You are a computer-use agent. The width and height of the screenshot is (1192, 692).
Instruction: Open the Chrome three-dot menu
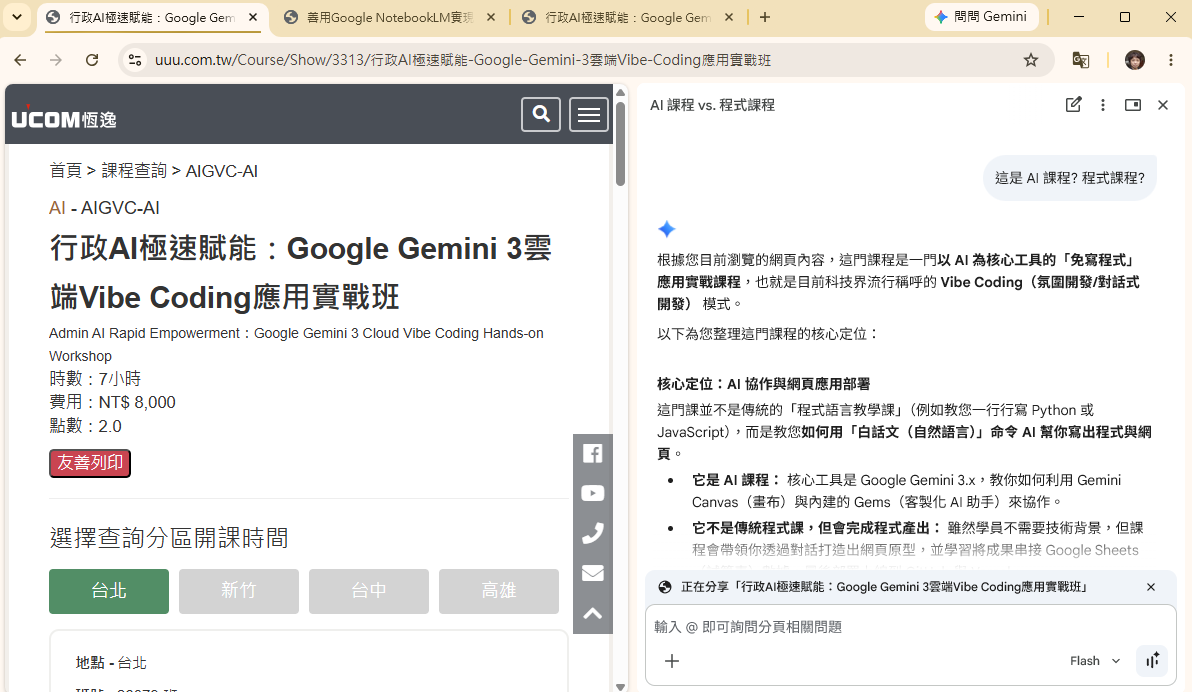[x=1171, y=60]
